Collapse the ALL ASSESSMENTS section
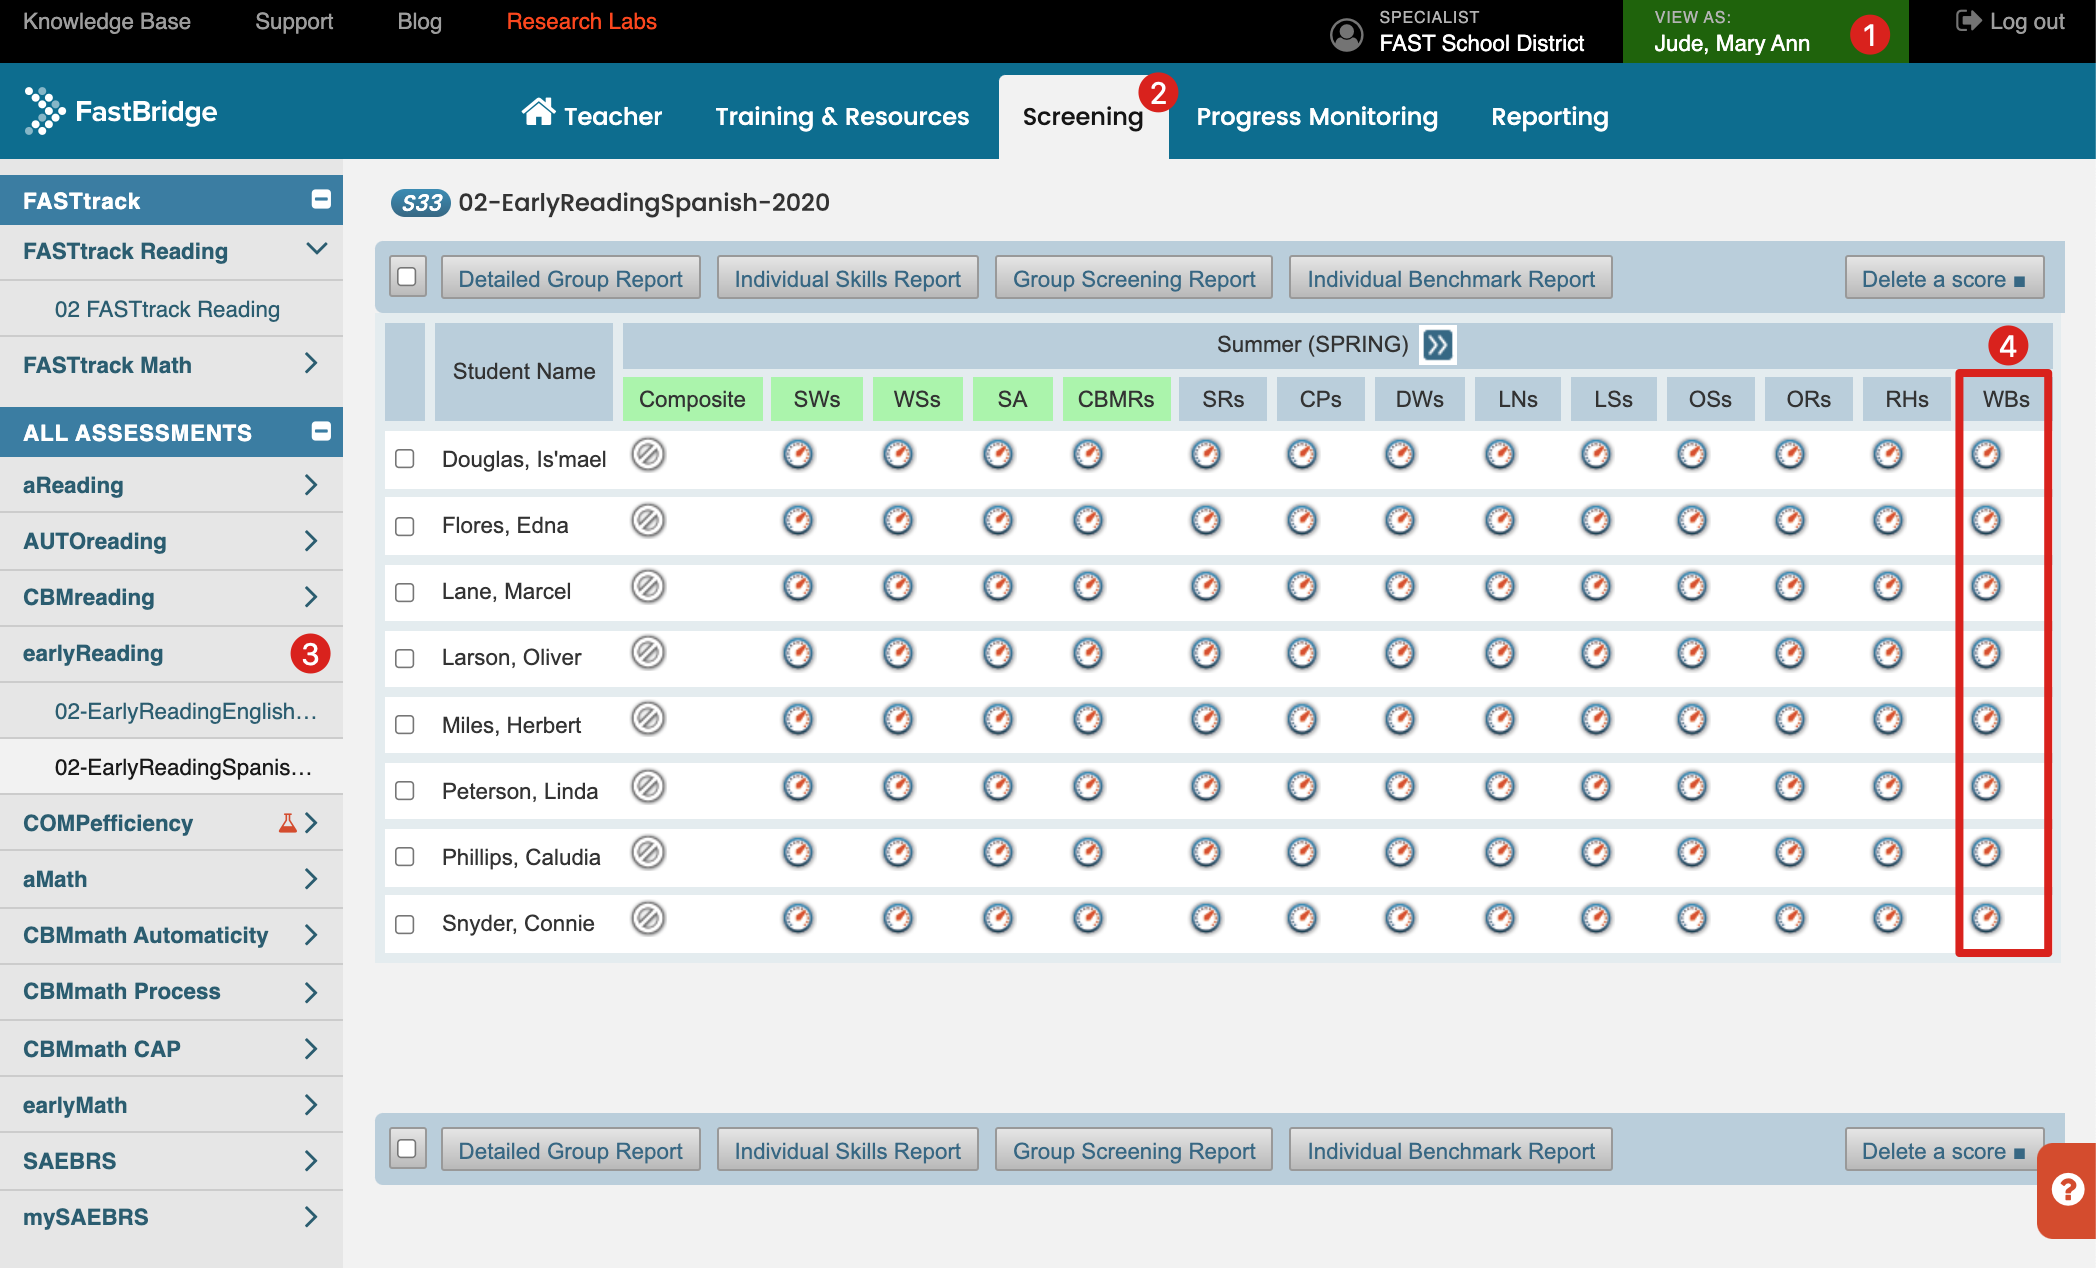Viewport: 2096px width, 1268px height. pyautogui.click(x=321, y=431)
